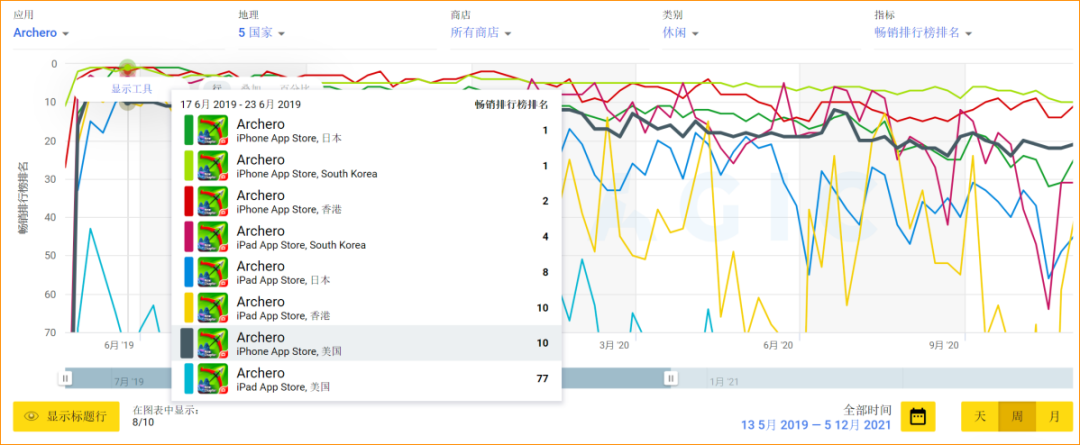Open the 5 国家 geography dropdown
Image resolution: width=1080 pixels, height=445 pixels.
(262, 33)
